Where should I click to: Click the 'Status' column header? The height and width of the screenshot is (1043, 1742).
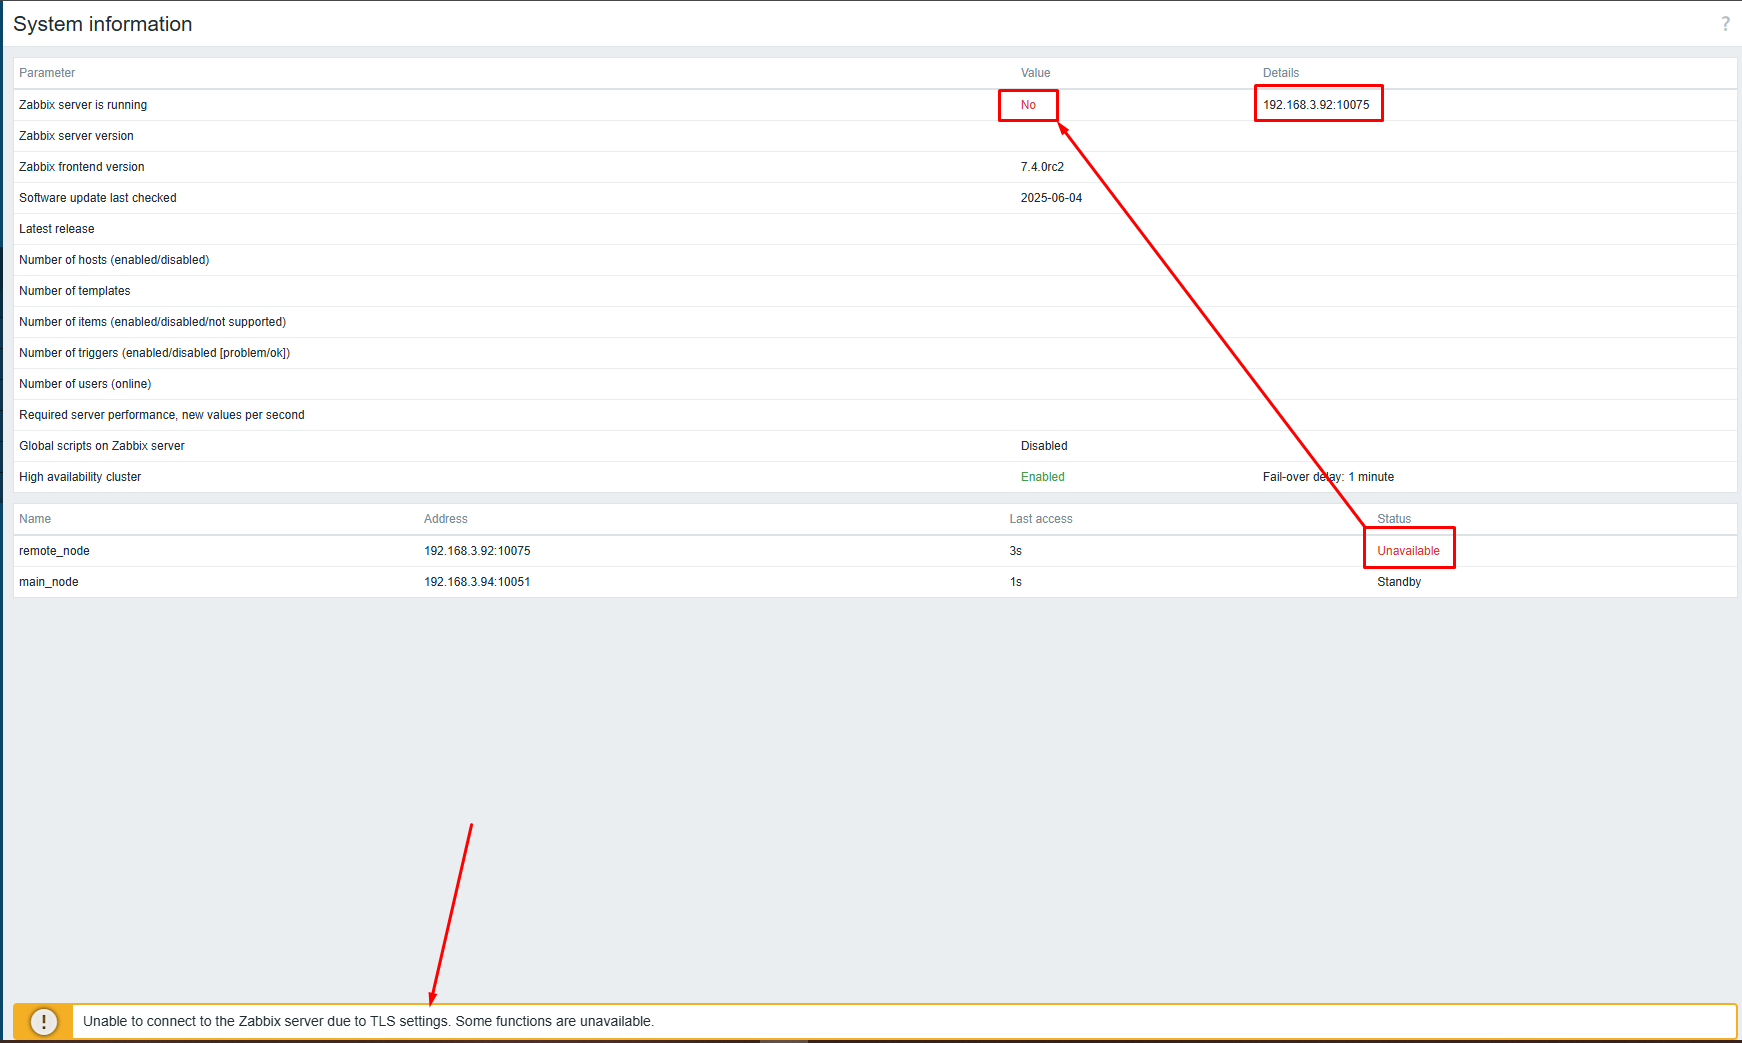click(x=1394, y=519)
